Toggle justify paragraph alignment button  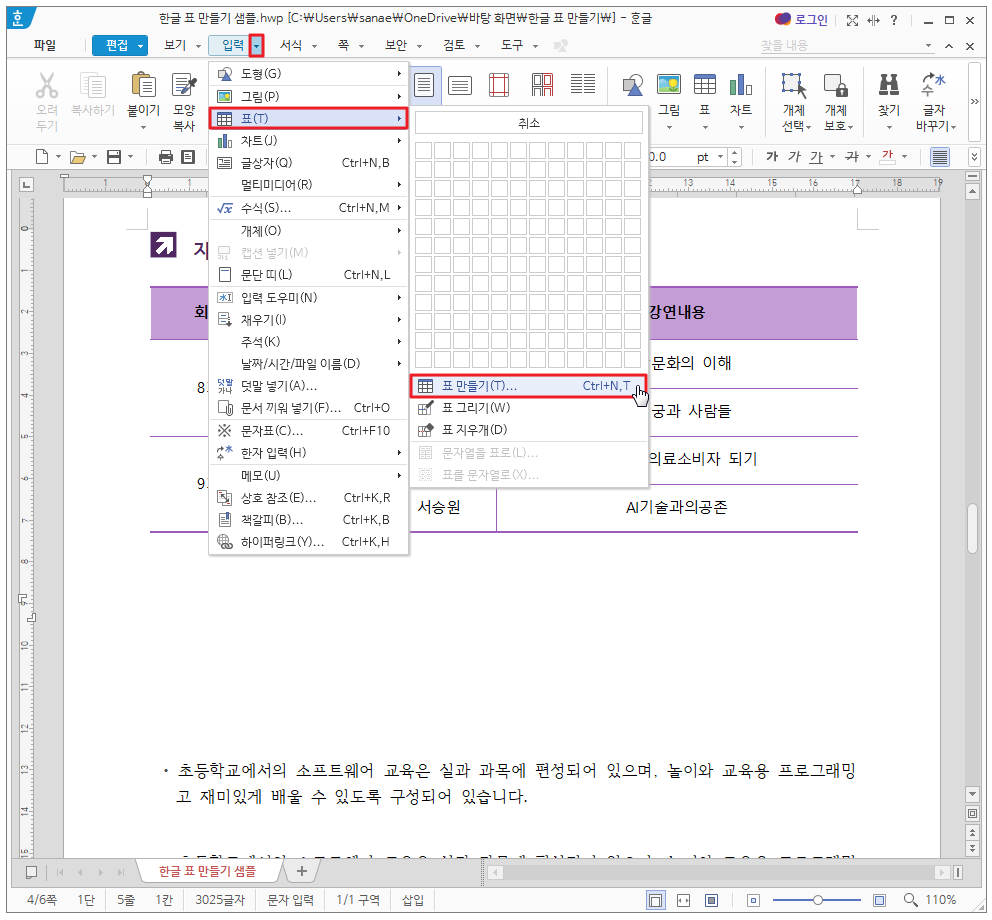pyautogui.click(x=940, y=156)
